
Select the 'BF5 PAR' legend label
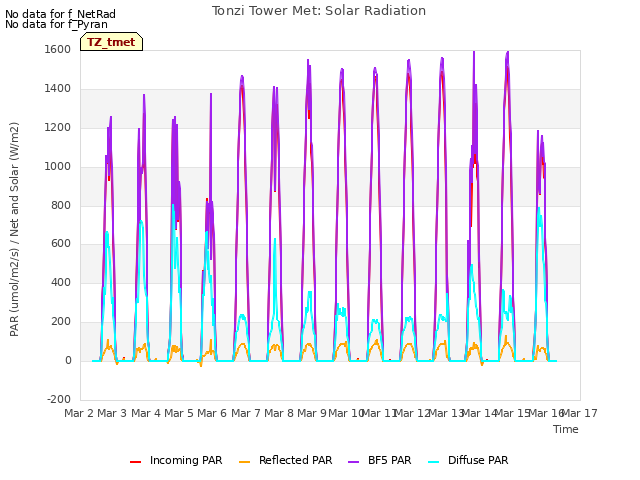[389, 460]
